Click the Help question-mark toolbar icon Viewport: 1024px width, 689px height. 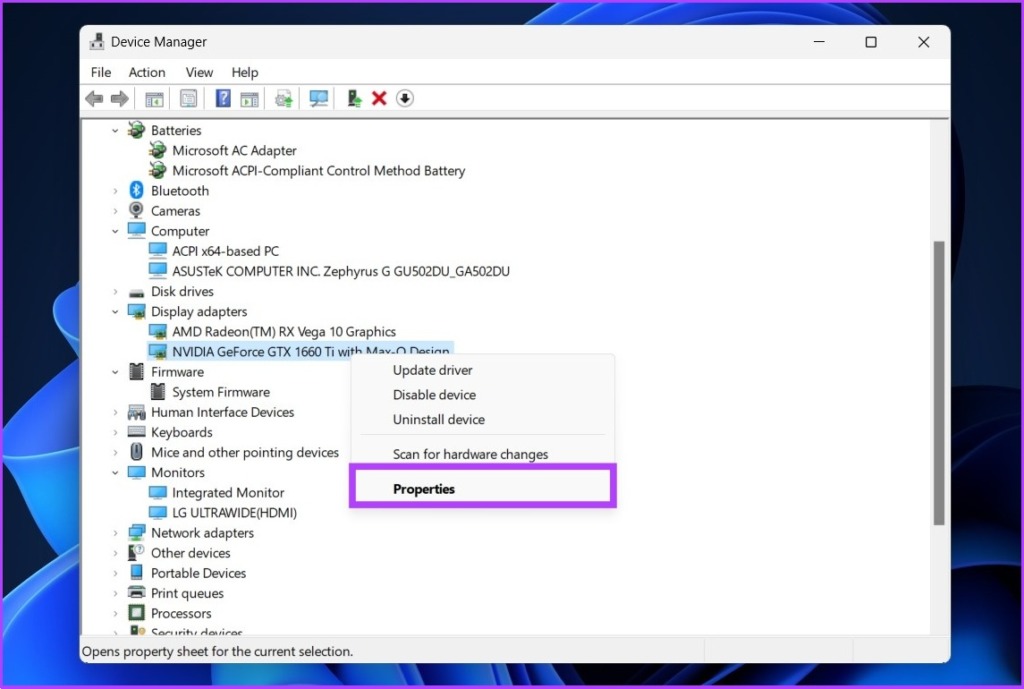tap(223, 99)
